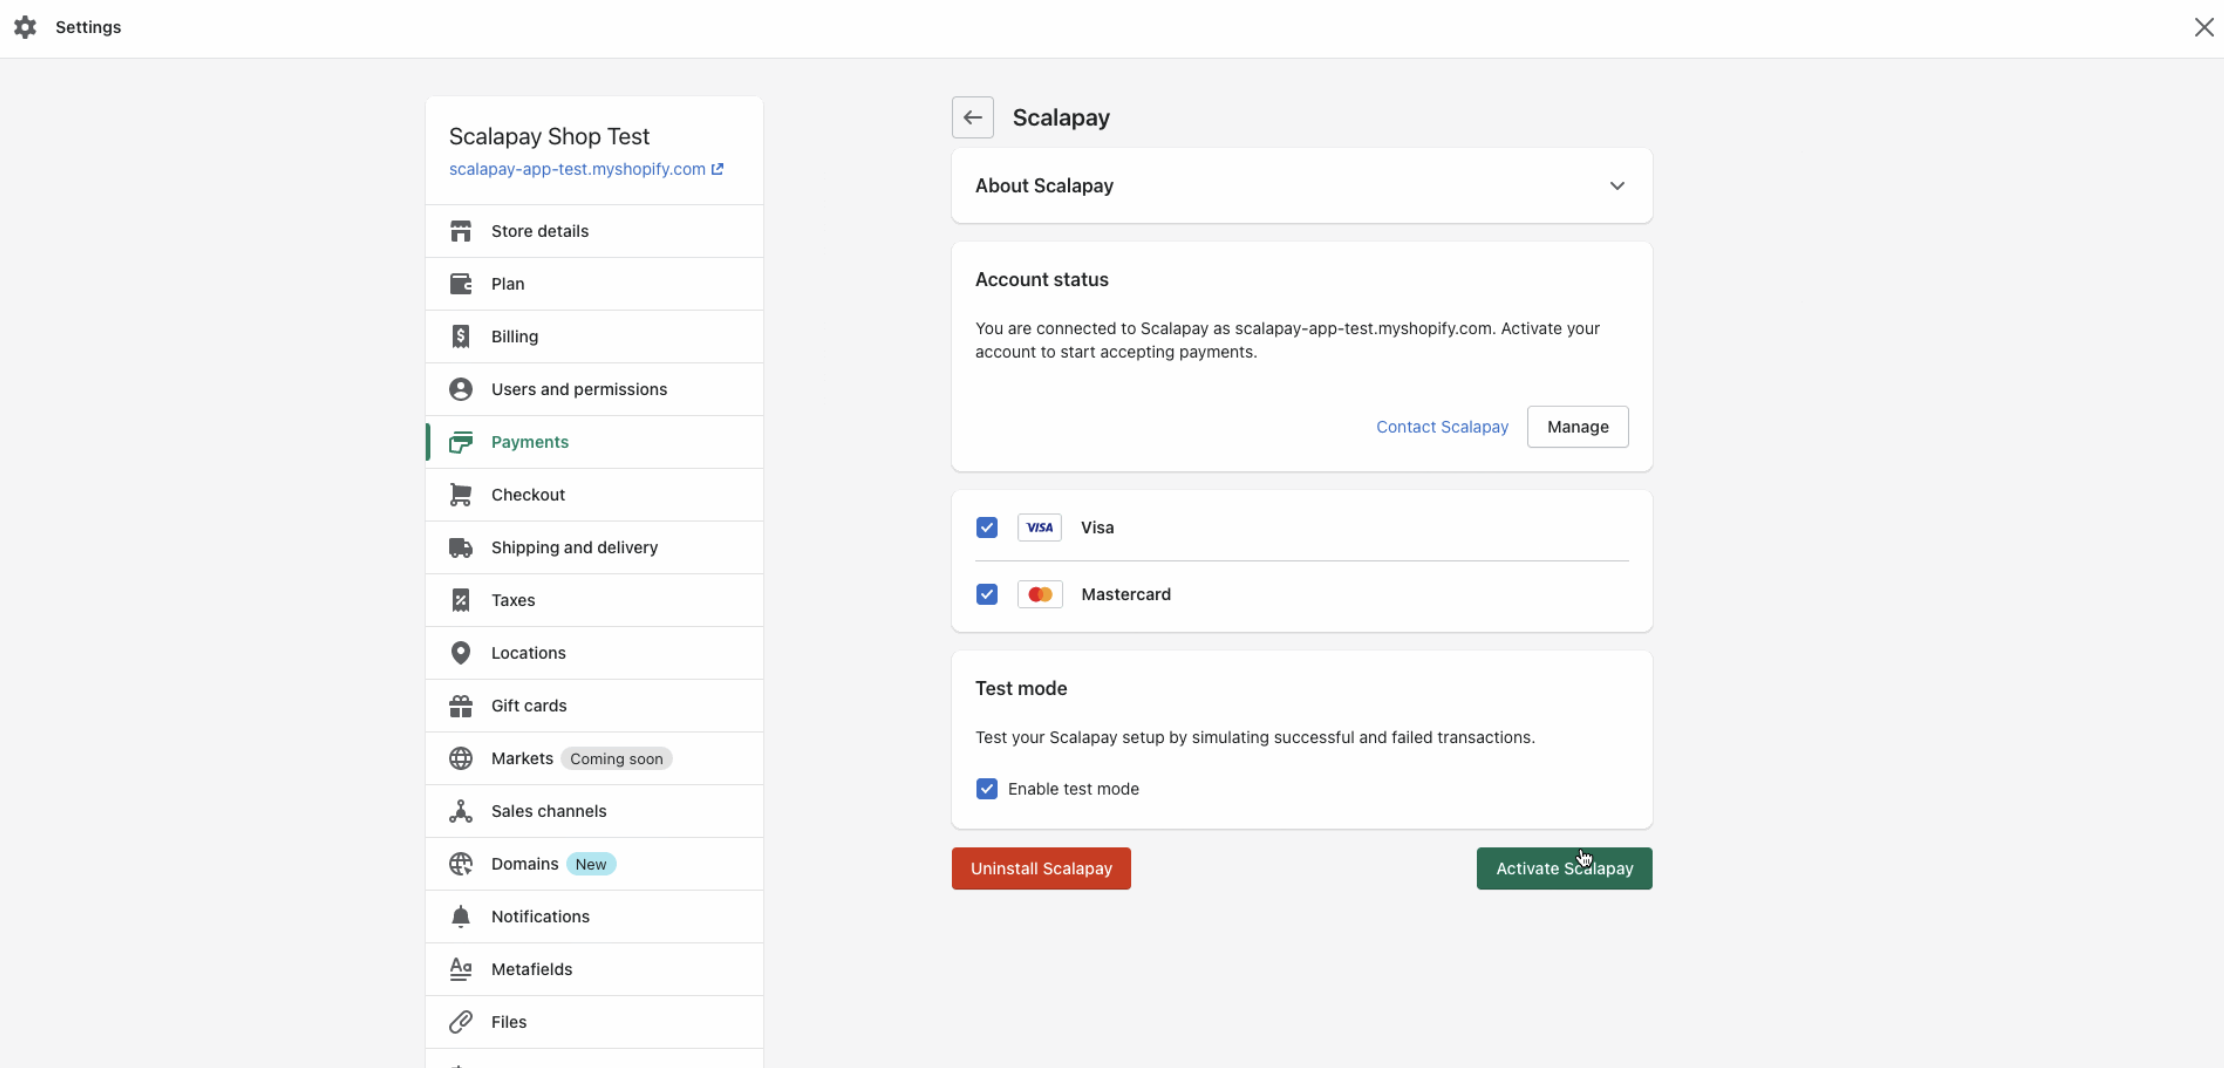Click the green Activate Scalapay button
Viewport: 2224px width, 1068px height.
1564,869
